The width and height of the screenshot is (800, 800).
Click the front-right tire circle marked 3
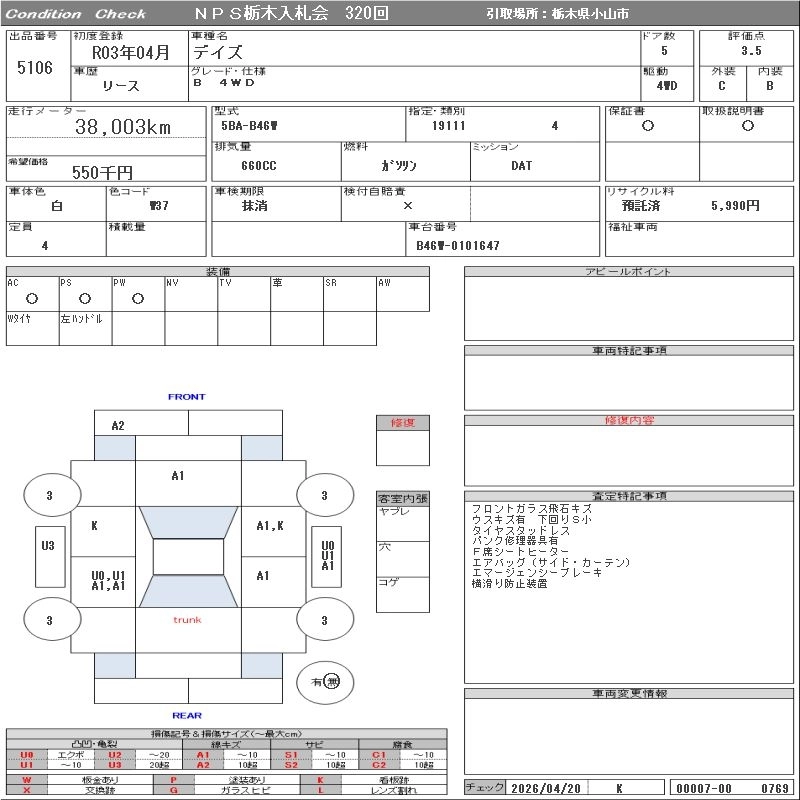pos(325,495)
